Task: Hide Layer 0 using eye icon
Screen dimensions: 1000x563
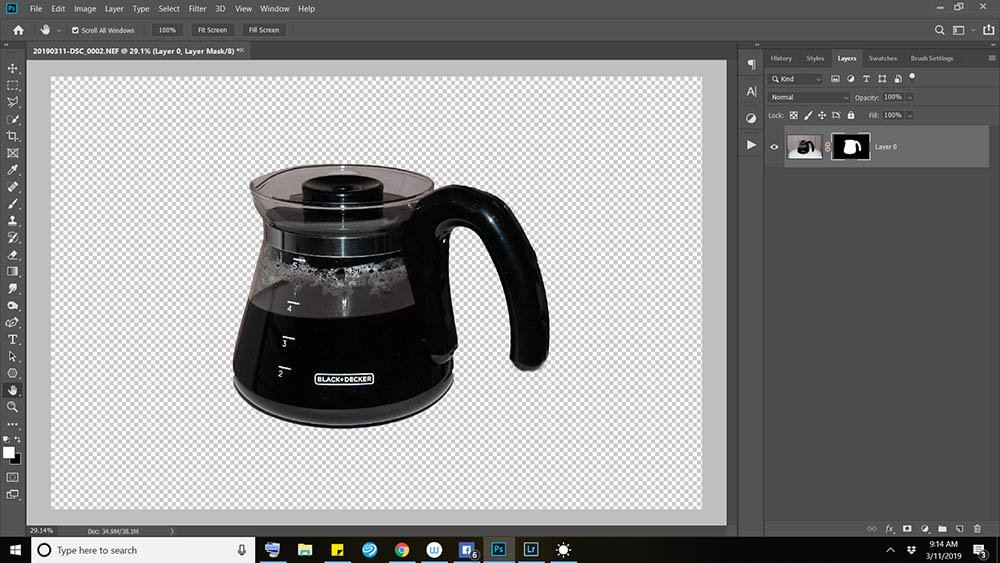Action: coord(774,147)
